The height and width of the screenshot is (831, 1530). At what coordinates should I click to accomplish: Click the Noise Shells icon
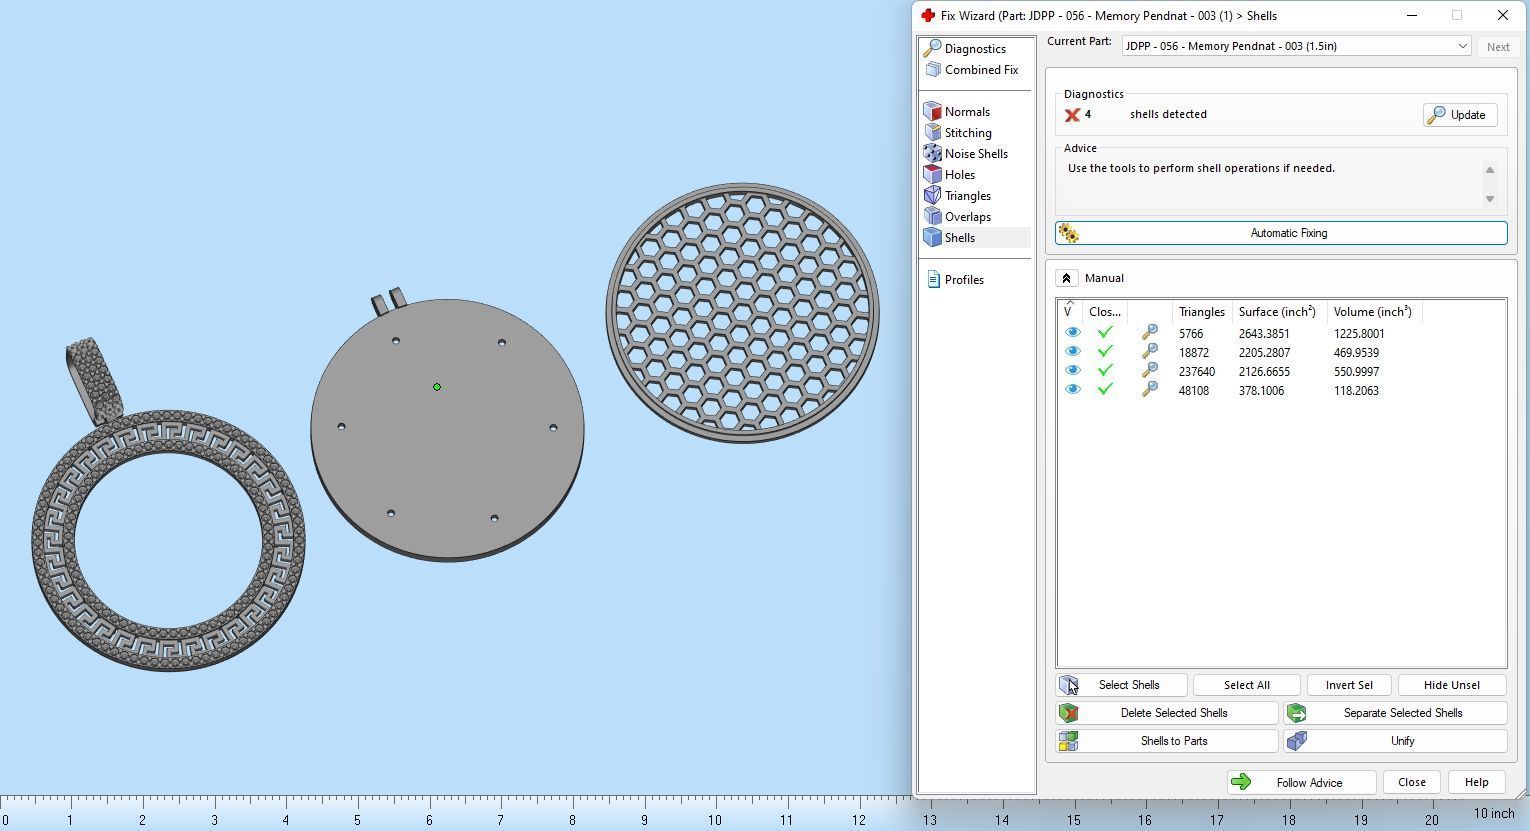click(932, 154)
